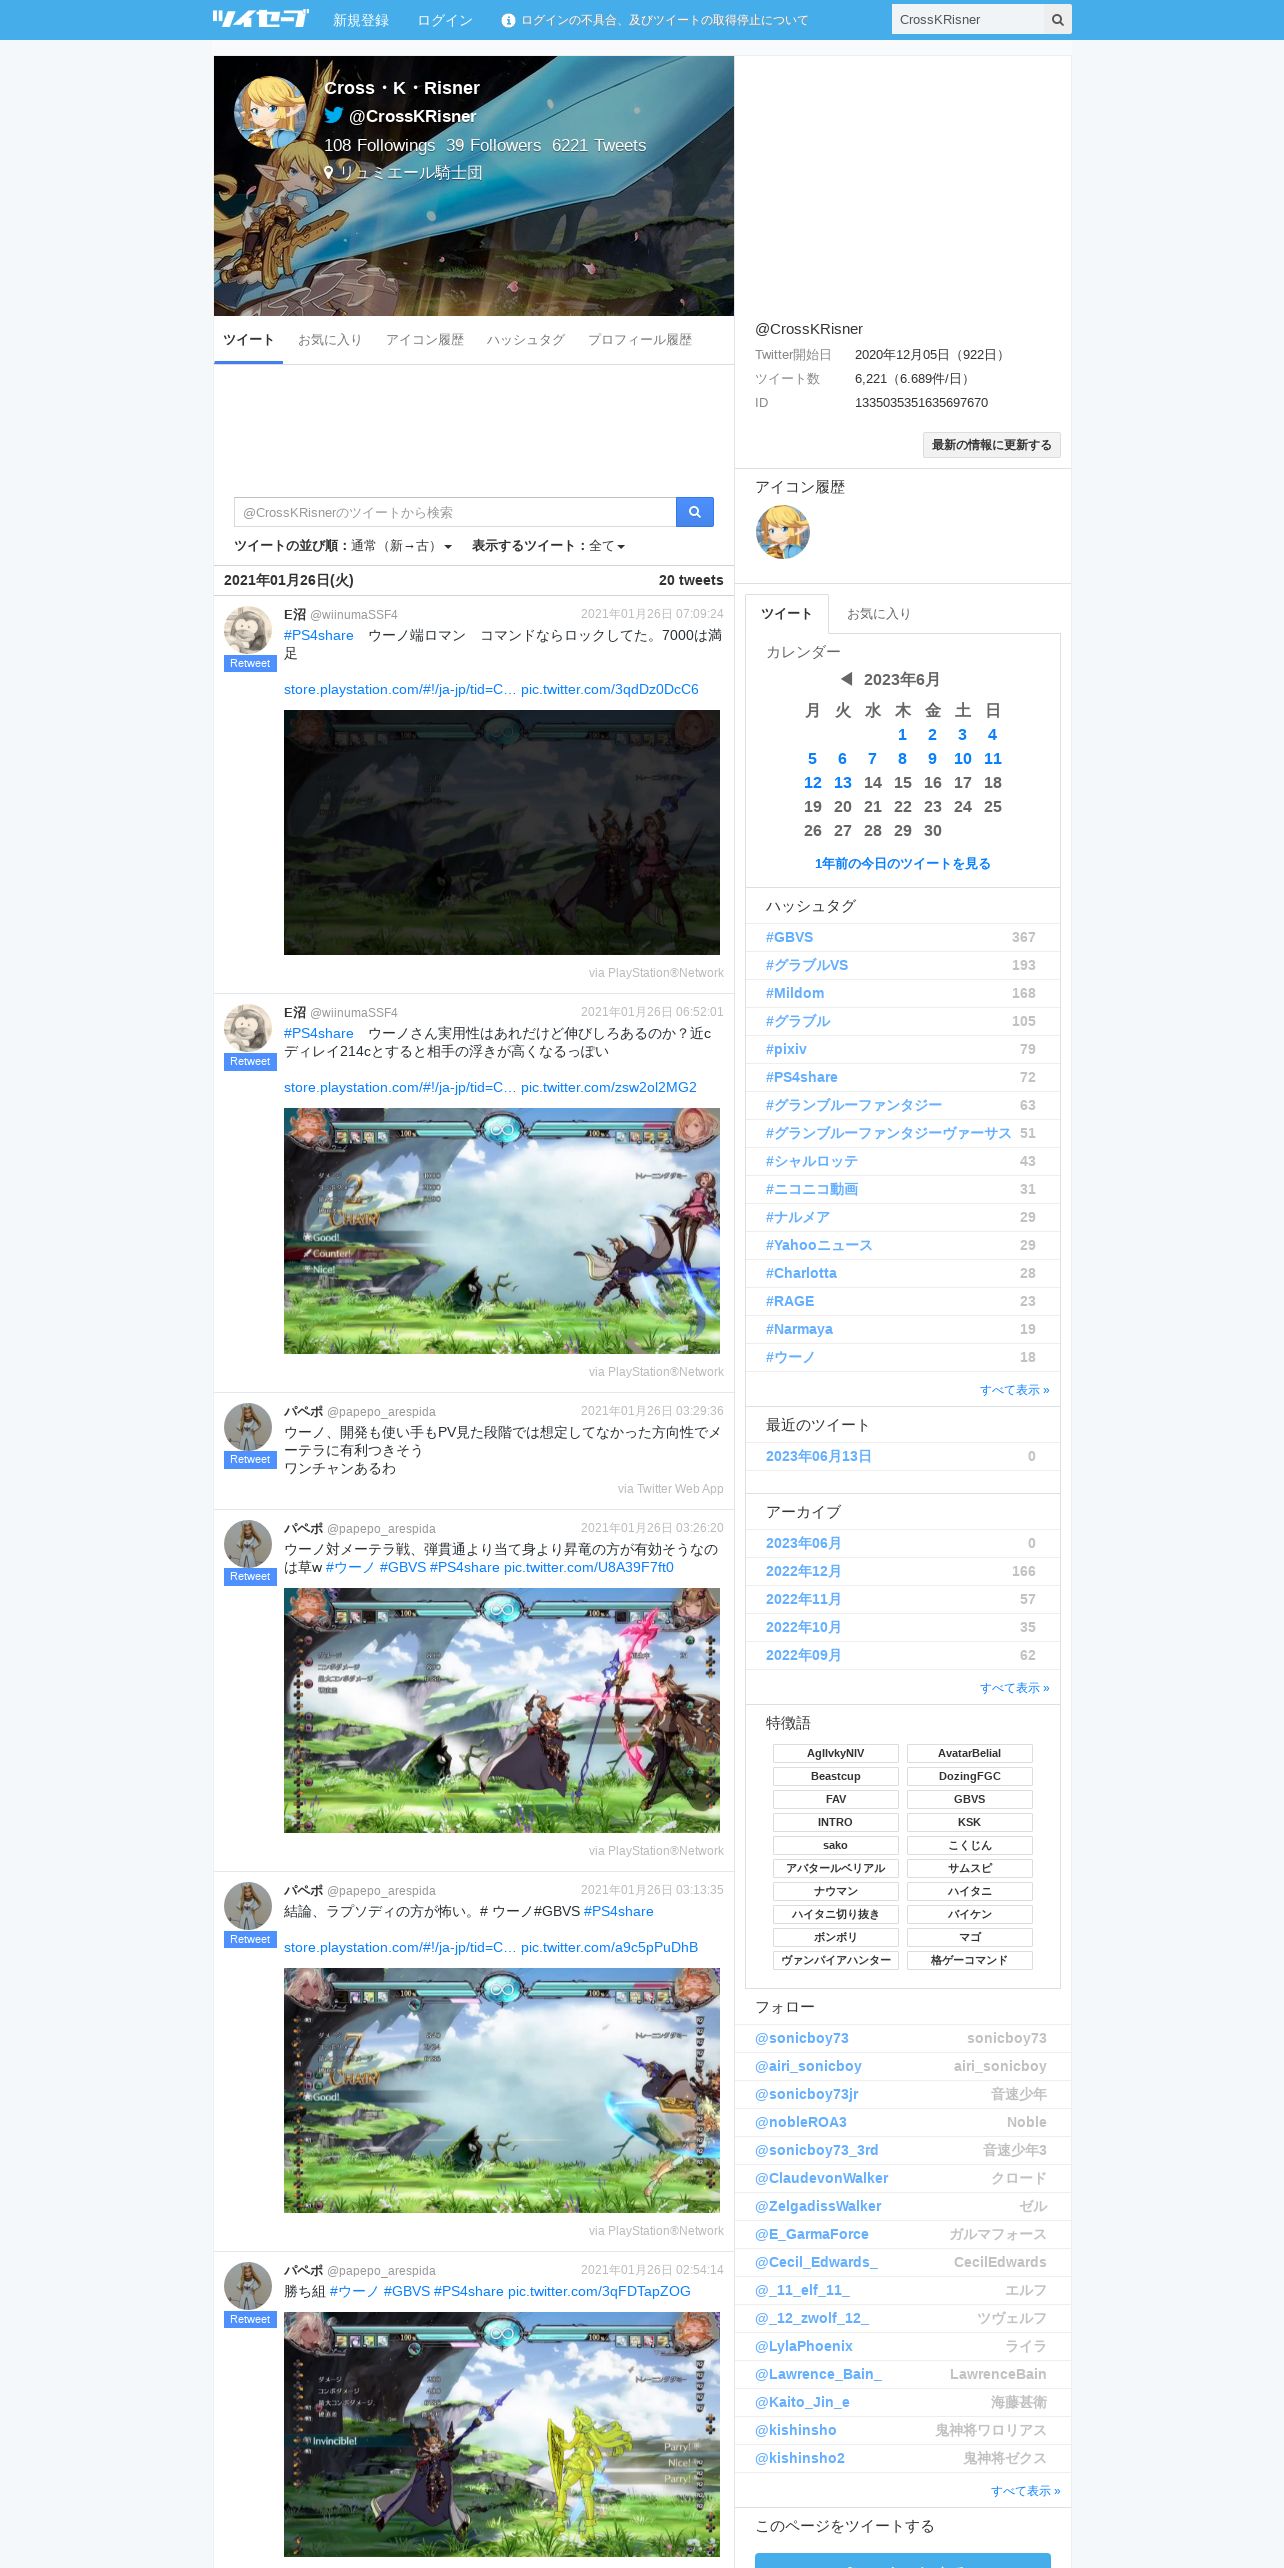Click the AvatarBelial keyword button
The image size is (1284, 2568).
tap(969, 1753)
